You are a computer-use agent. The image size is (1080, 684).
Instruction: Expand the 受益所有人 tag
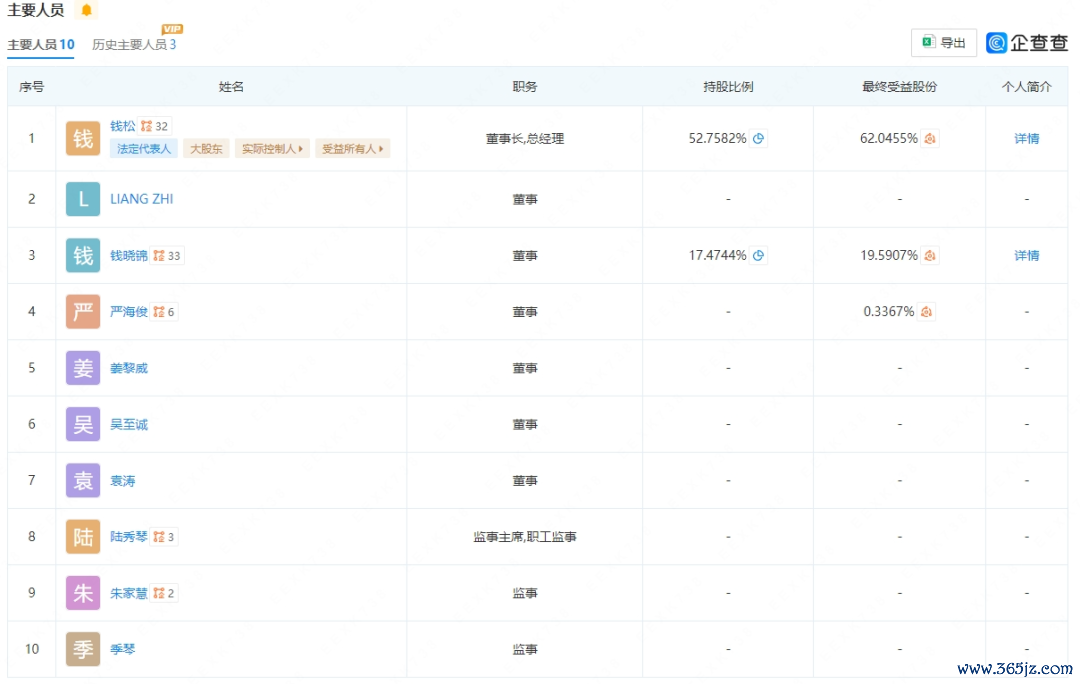pyautogui.click(x=352, y=149)
